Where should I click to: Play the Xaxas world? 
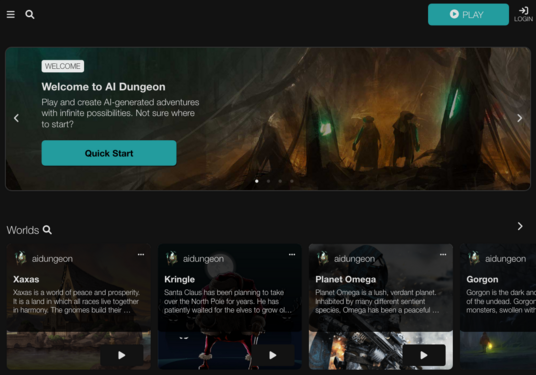point(122,355)
